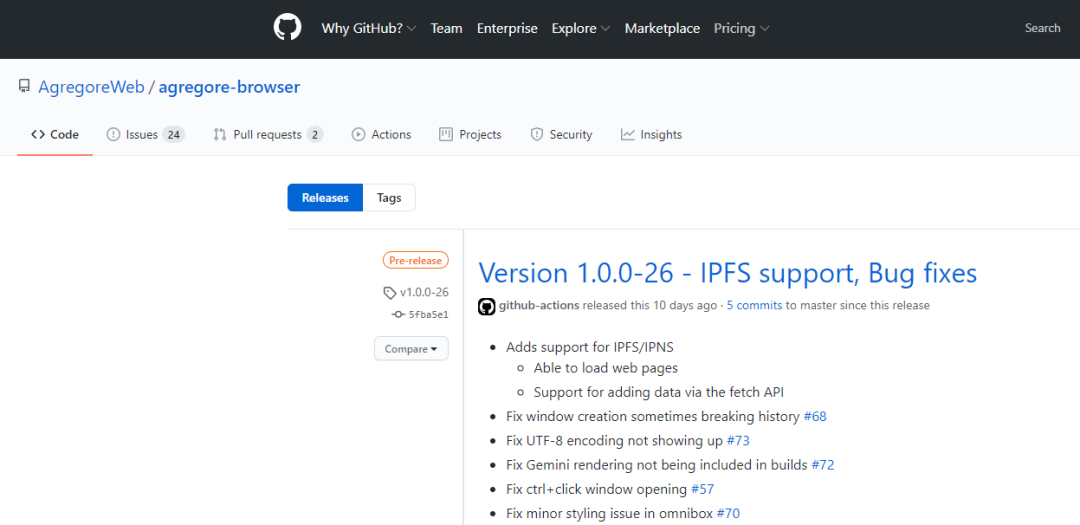
Task: Click the Pre-release badge
Action: (416, 260)
